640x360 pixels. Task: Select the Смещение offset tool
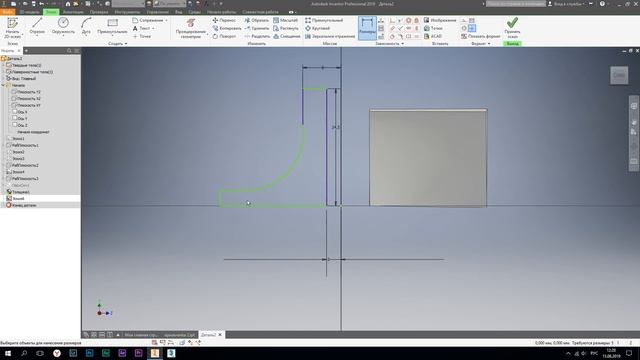click(x=287, y=36)
